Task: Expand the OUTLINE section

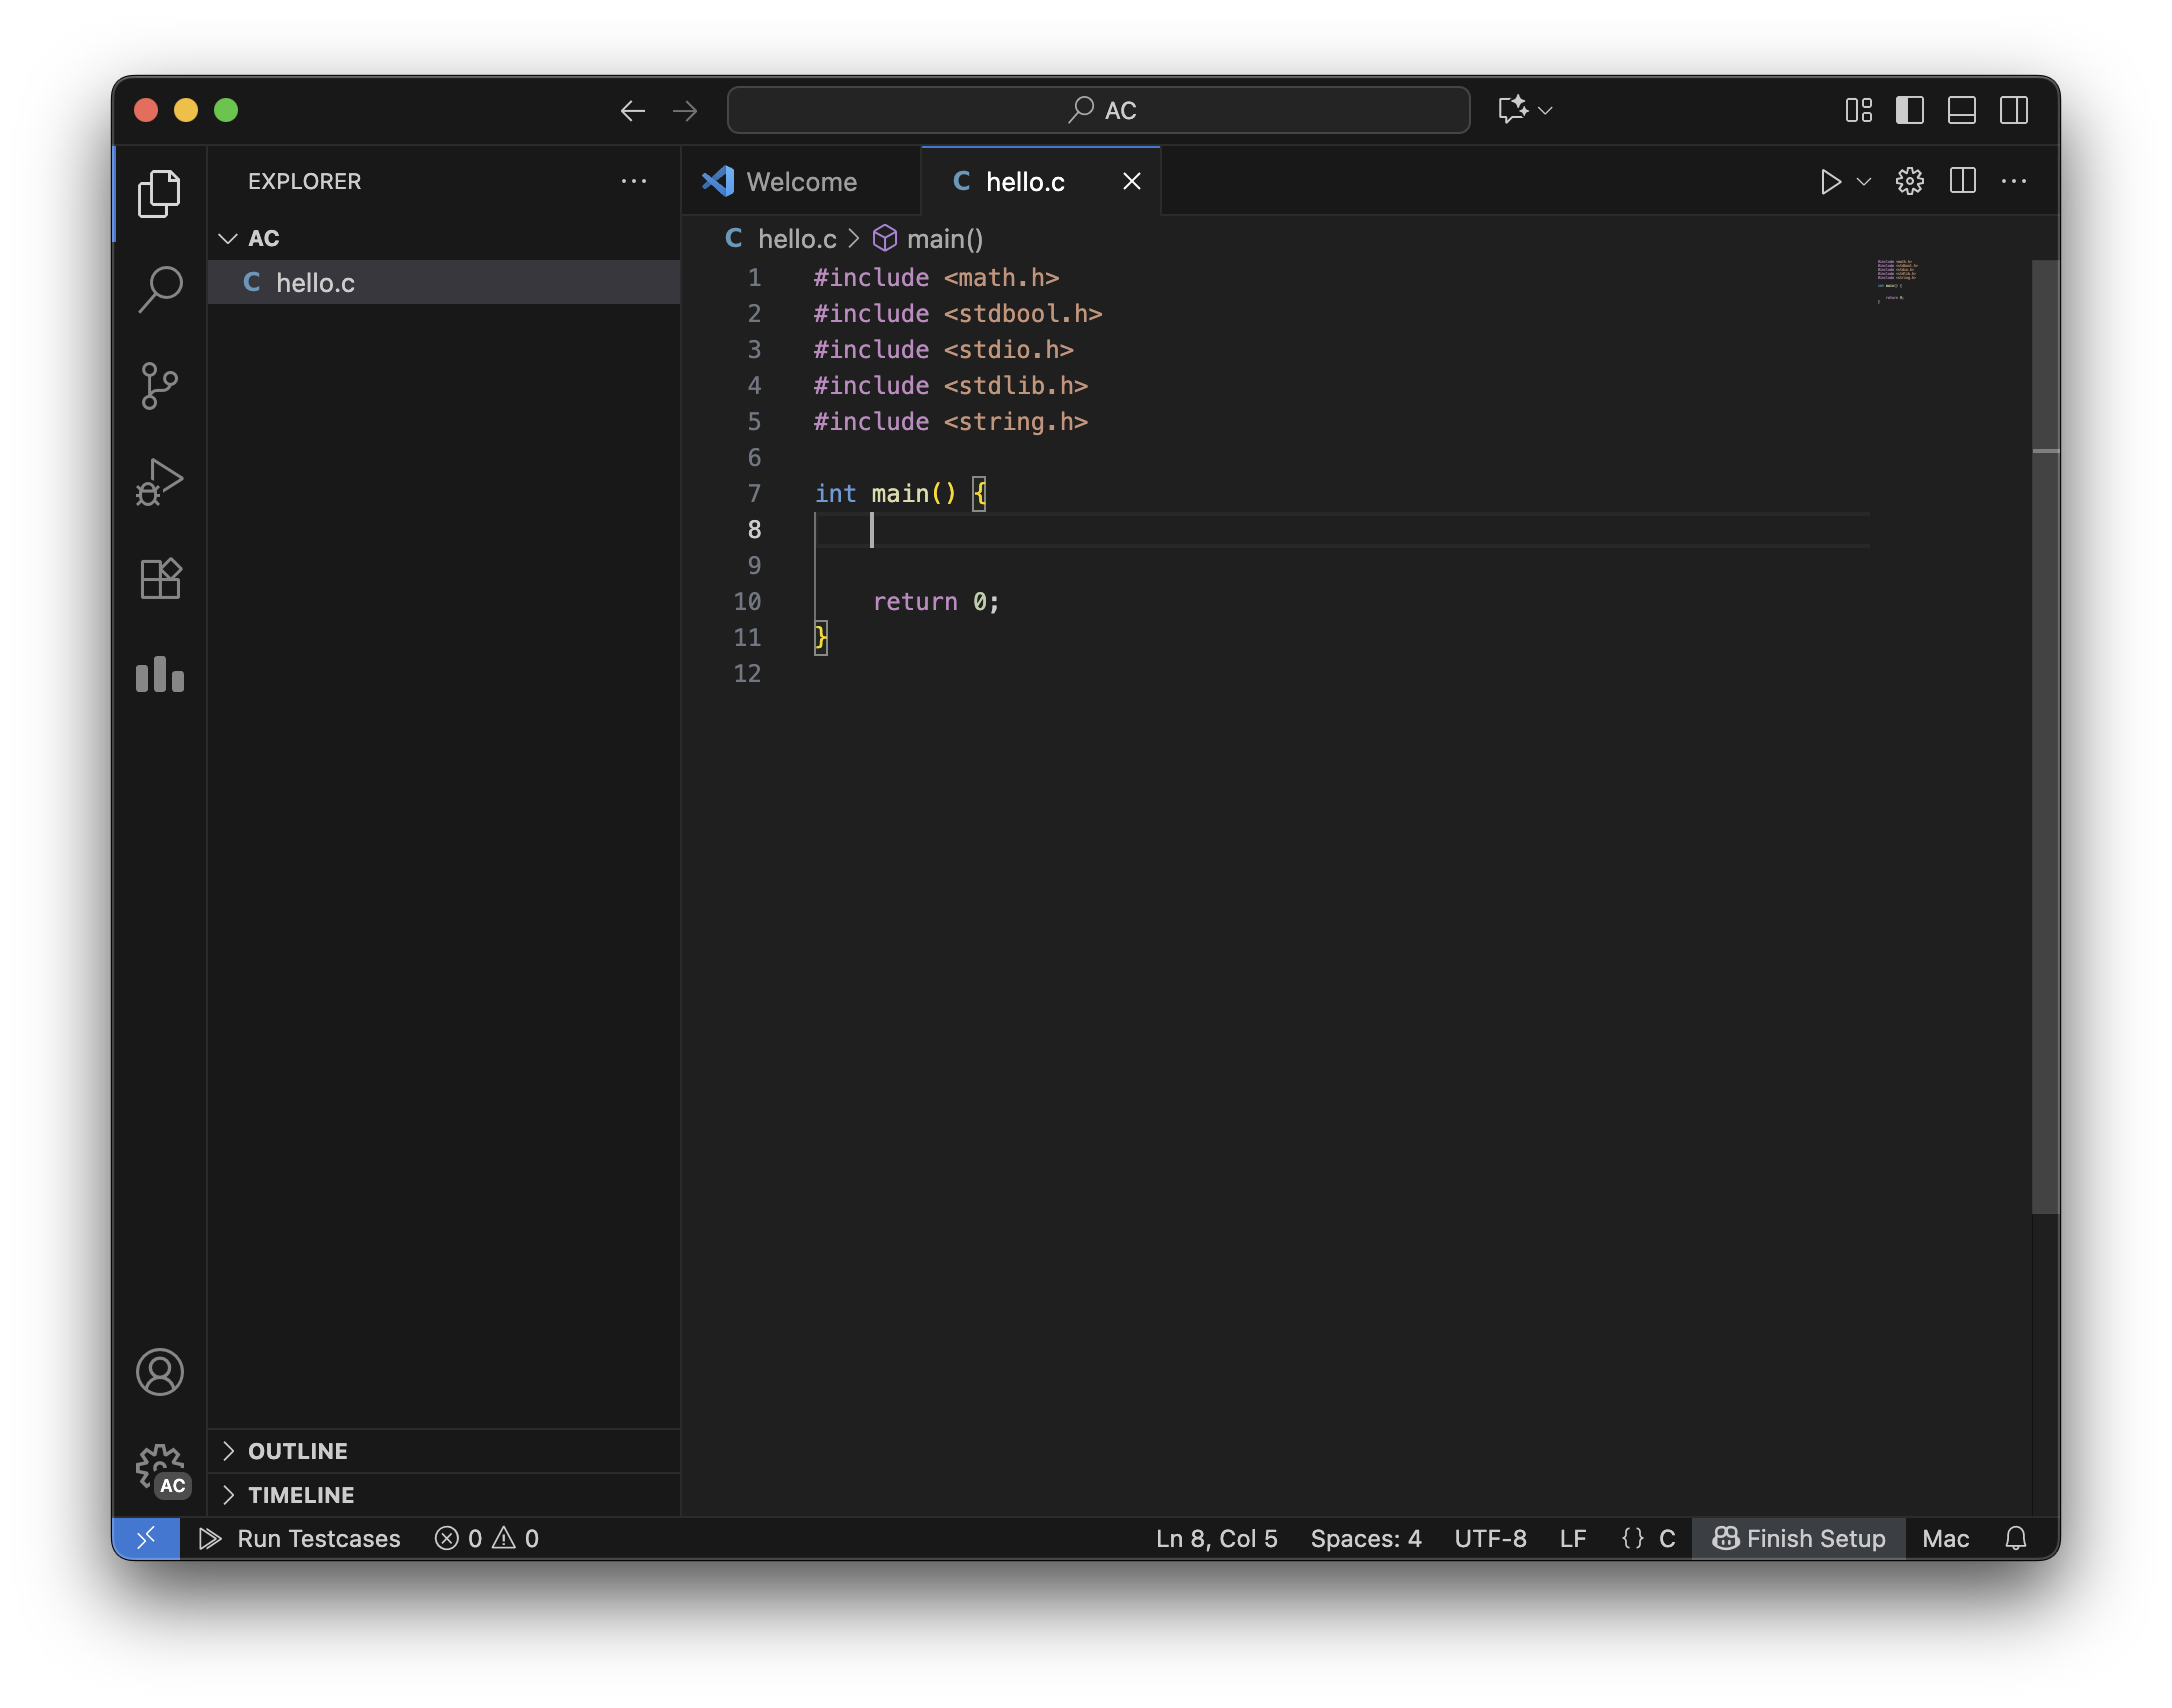Action: (298, 1451)
